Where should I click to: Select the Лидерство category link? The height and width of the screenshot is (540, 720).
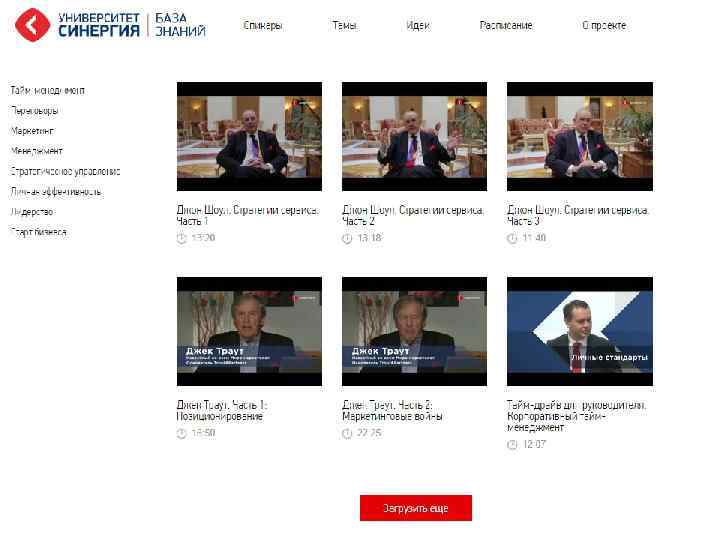[32, 212]
